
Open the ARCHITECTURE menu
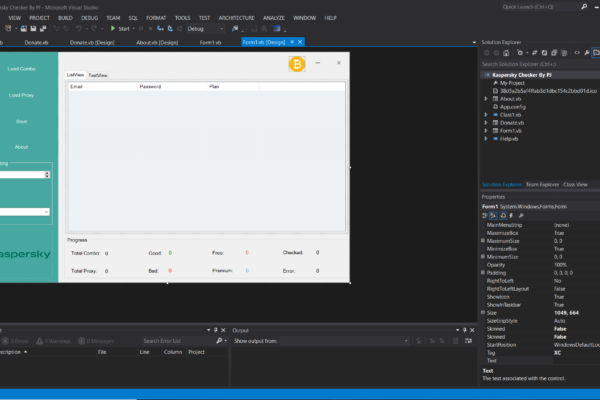coord(236,18)
